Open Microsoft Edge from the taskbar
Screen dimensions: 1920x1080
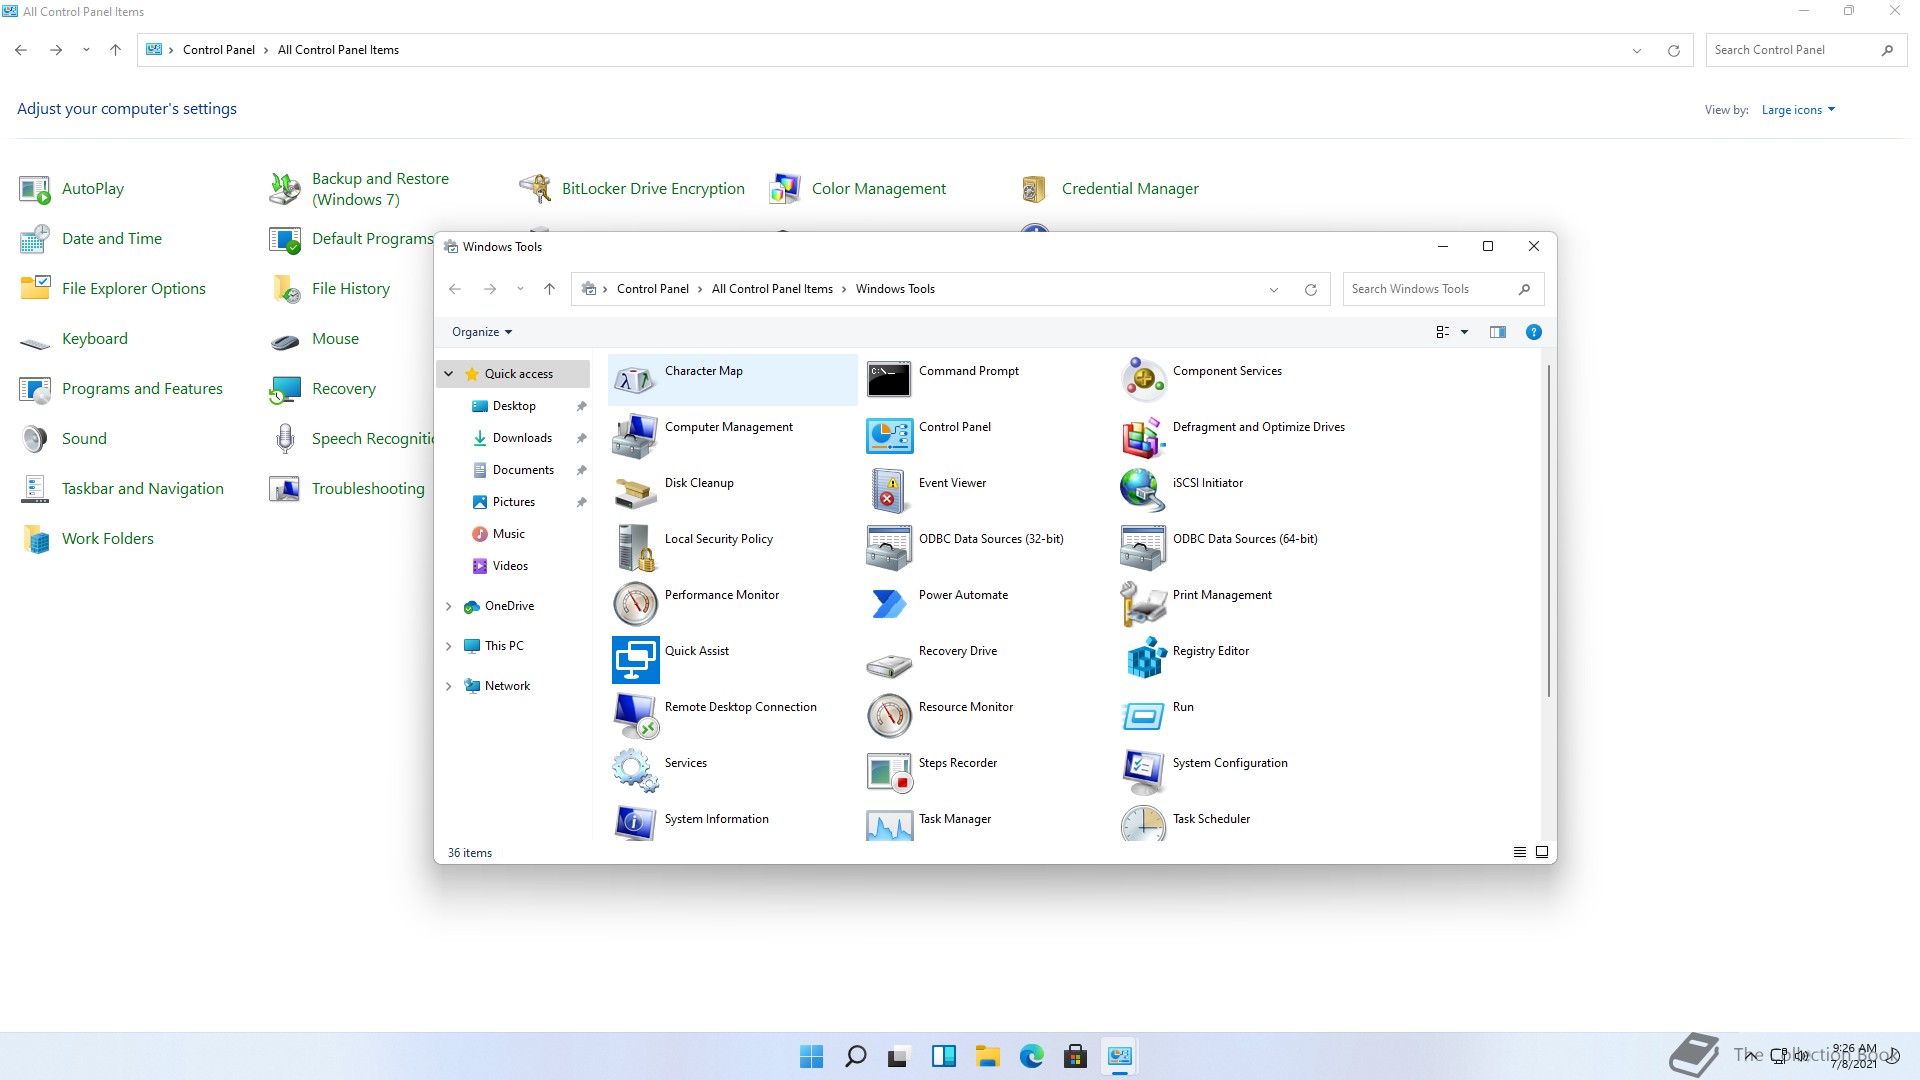[1032, 1056]
